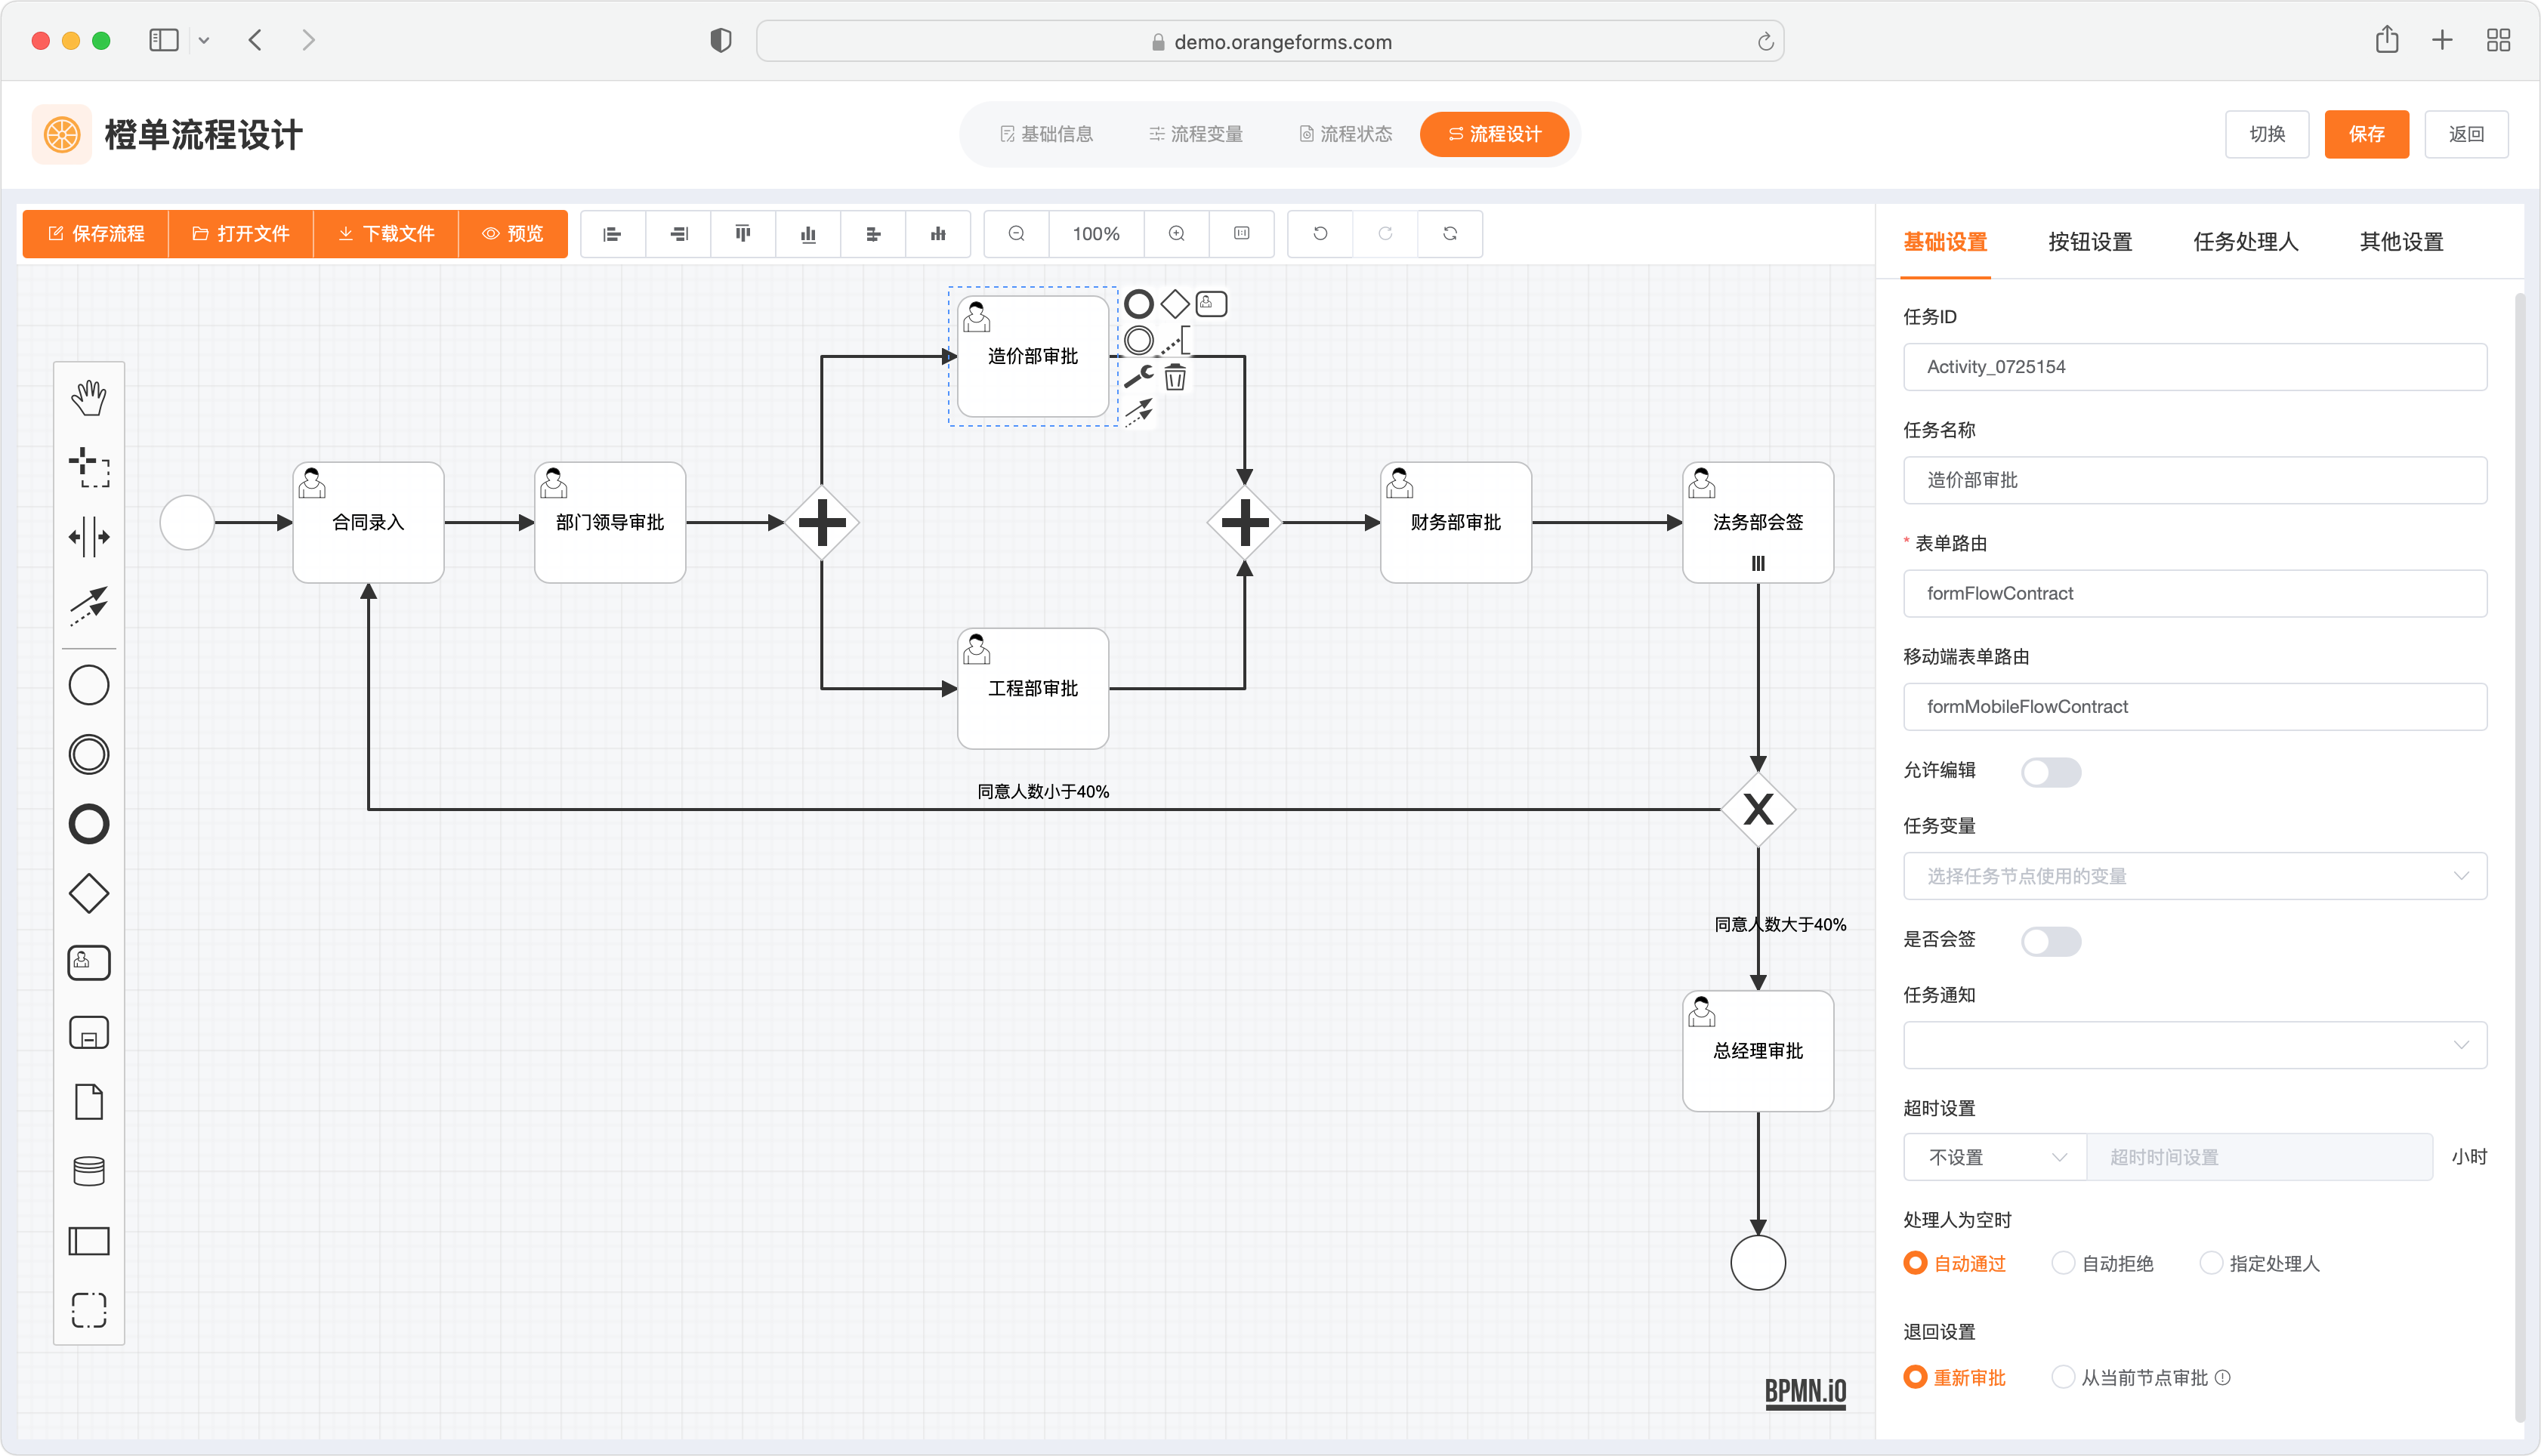Open the 超时设置 不设置 dropdown

[1994, 1157]
